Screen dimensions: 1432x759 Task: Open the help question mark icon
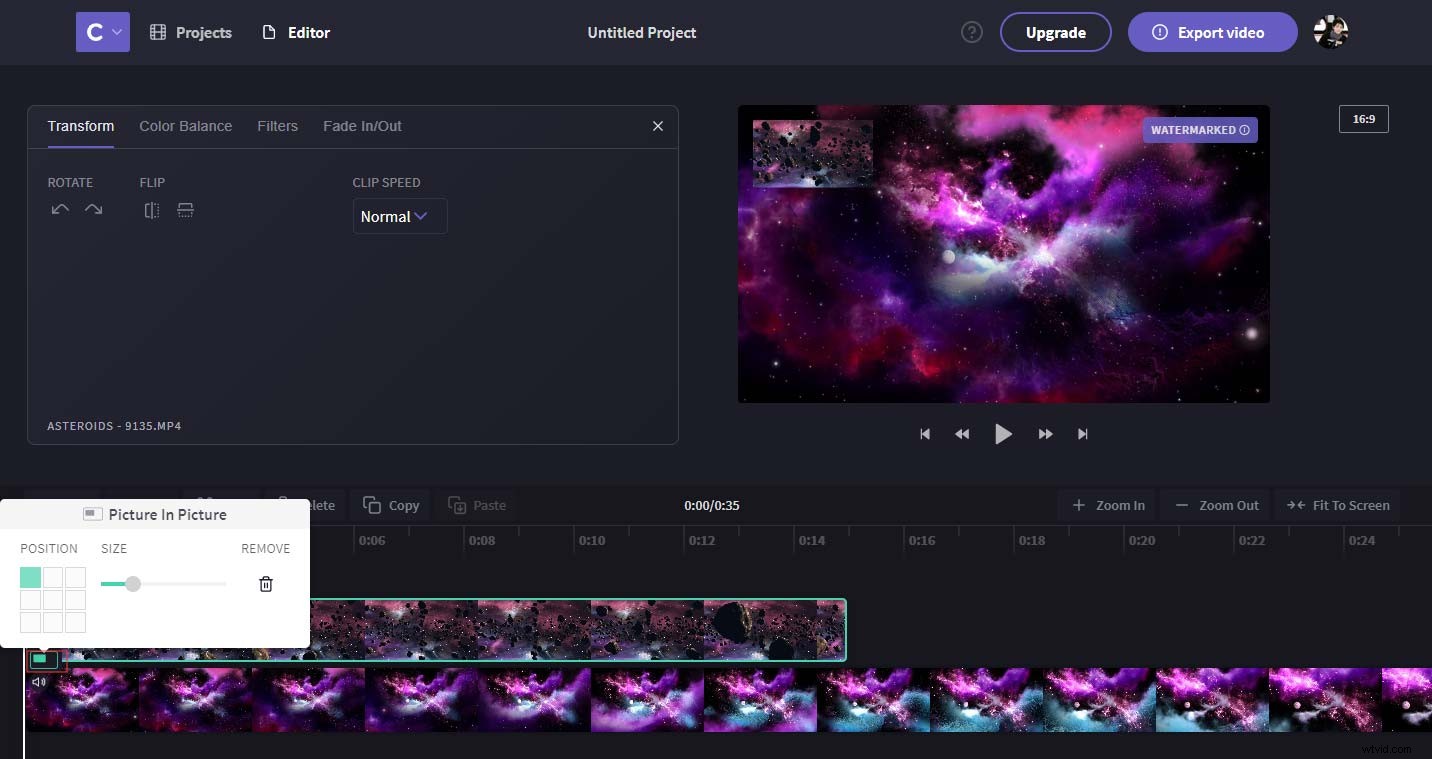(971, 31)
